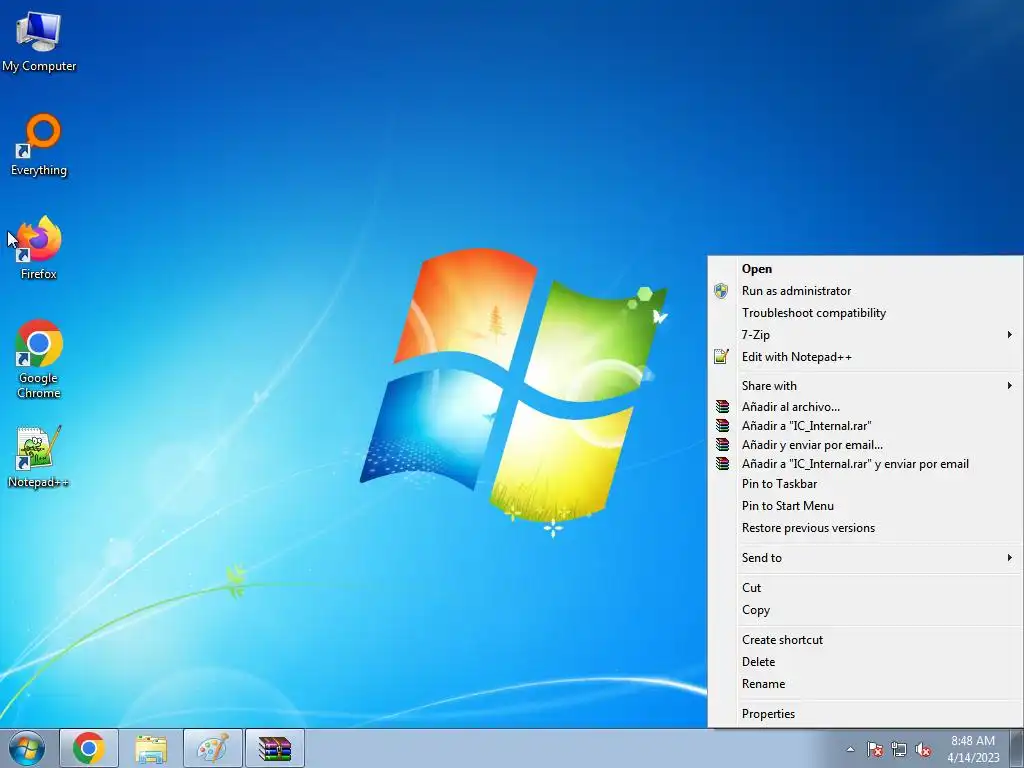Select Pin to Taskbar
Image resolution: width=1024 pixels, height=768 pixels.
tap(865, 484)
